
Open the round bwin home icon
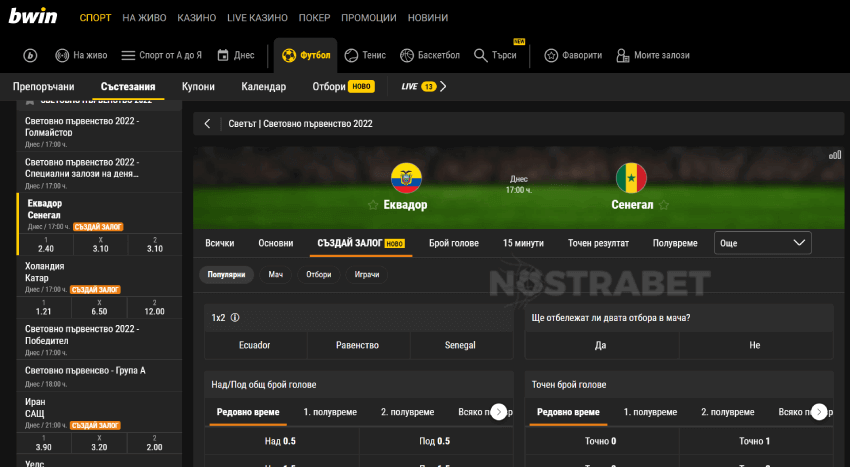point(30,55)
